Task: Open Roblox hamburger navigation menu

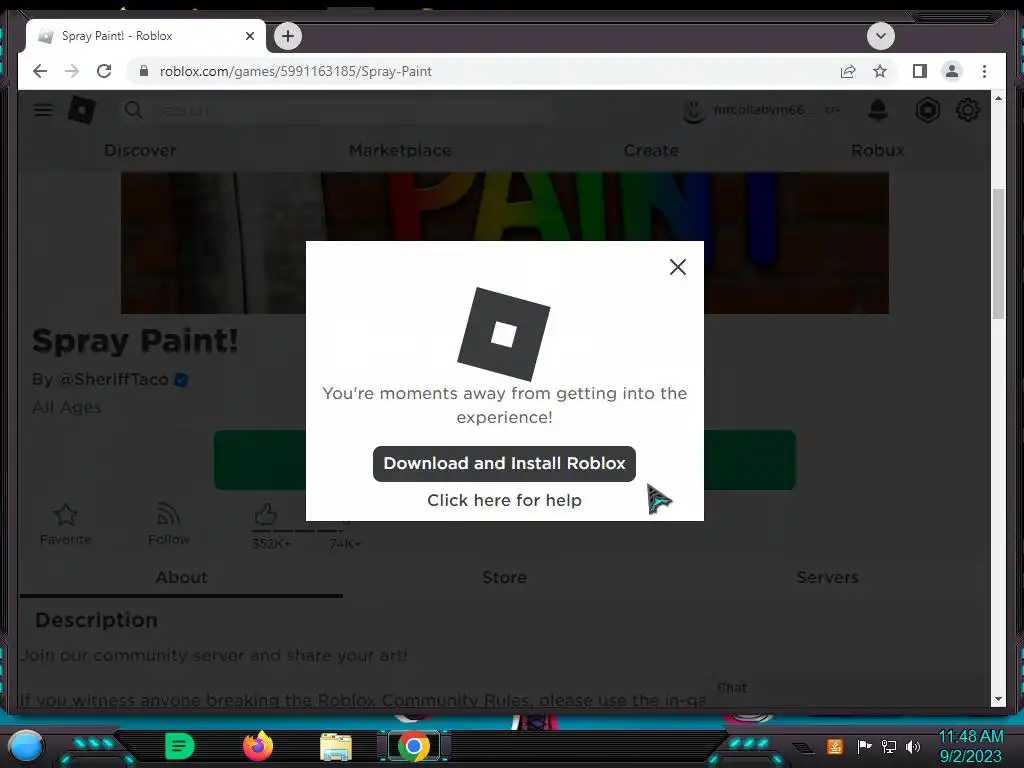Action: point(43,110)
